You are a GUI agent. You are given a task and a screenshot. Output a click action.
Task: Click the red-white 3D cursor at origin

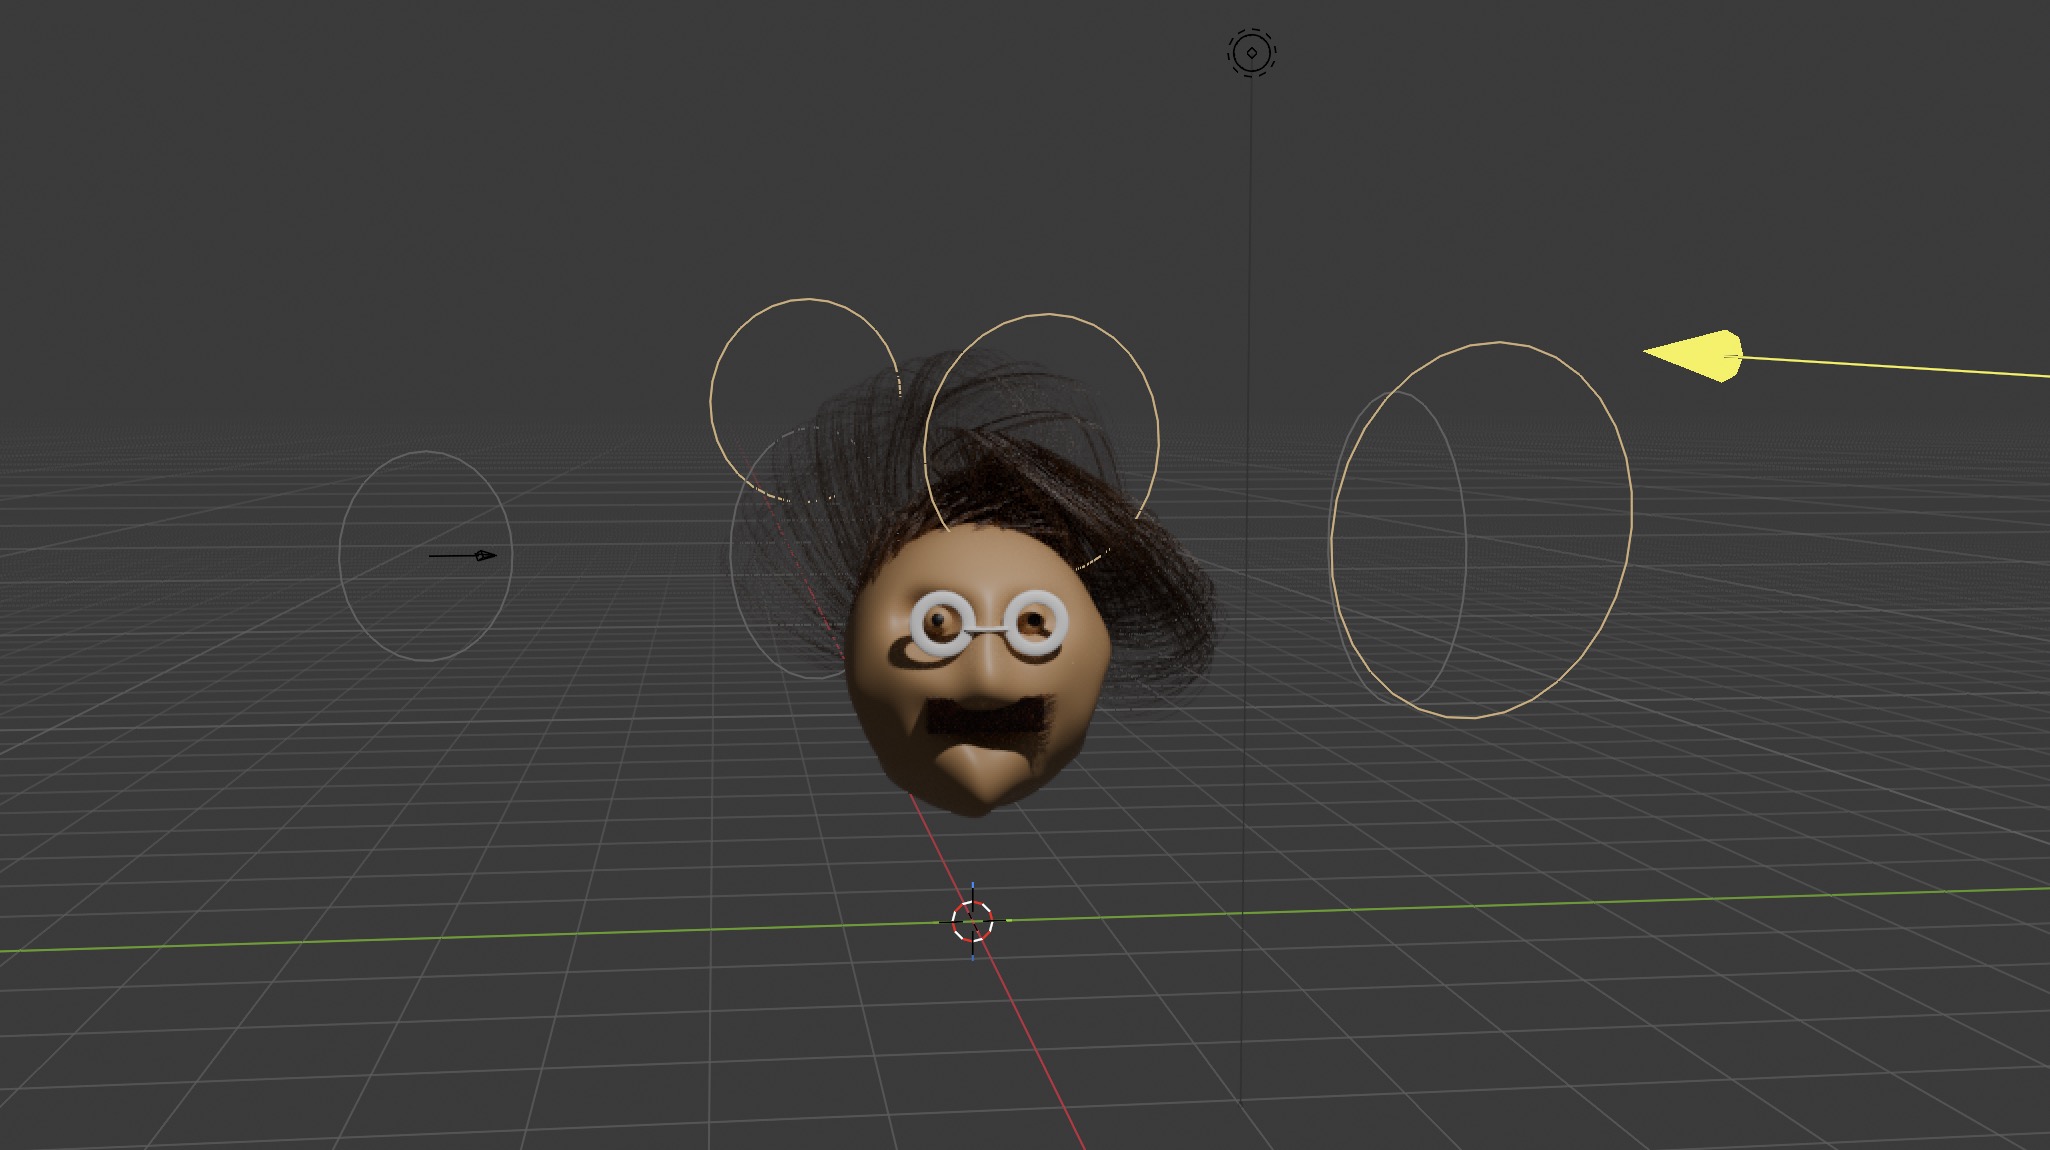click(x=972, y=921)
